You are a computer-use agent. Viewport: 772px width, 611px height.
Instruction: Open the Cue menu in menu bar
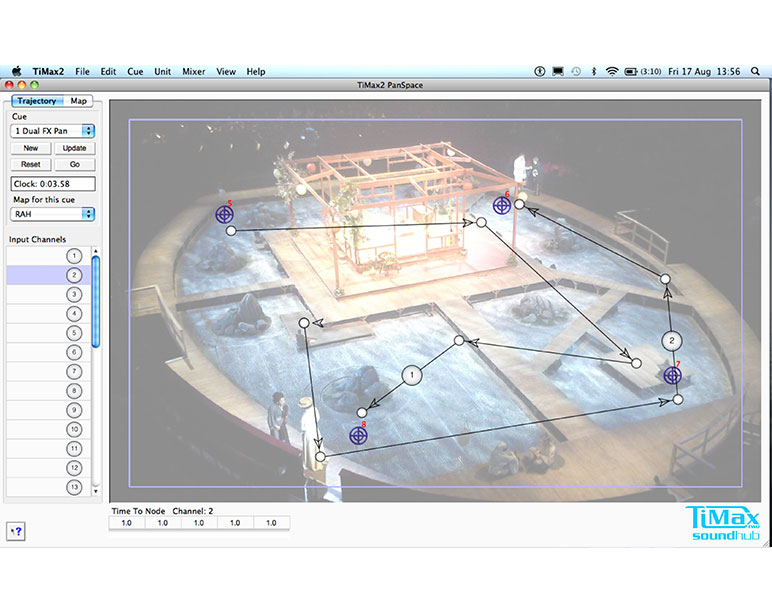(135, 72)
